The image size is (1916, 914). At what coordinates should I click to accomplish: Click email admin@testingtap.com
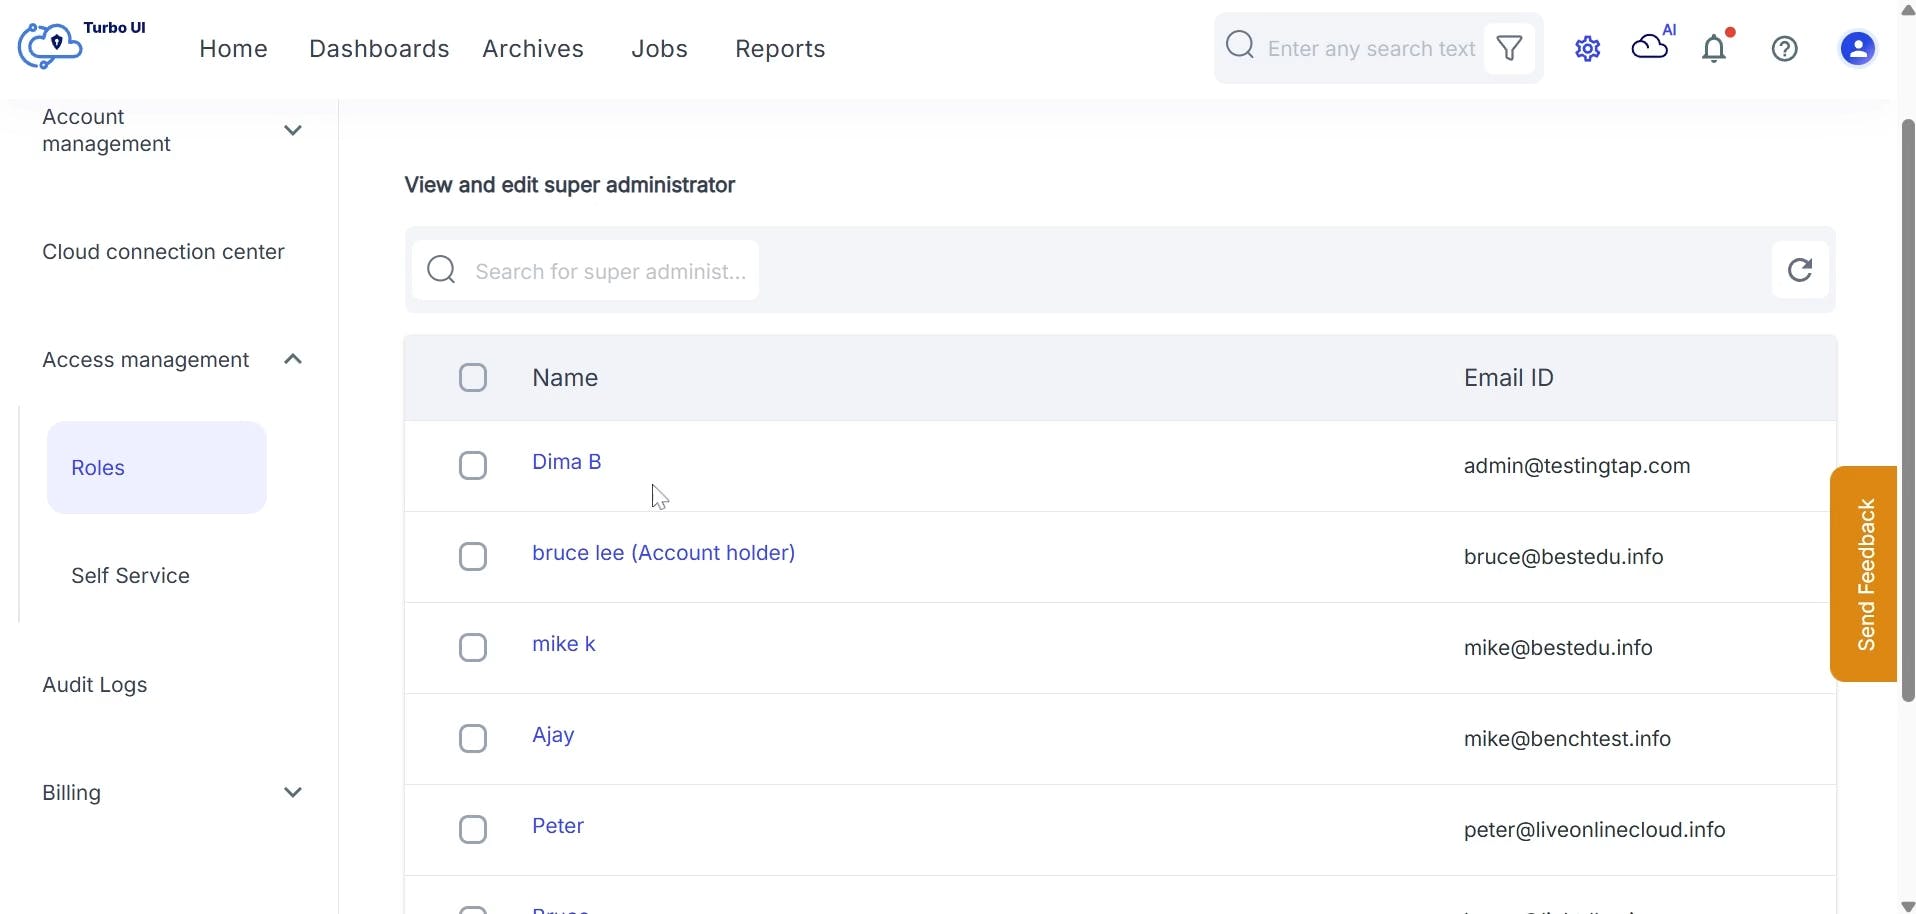[1577, 465]
